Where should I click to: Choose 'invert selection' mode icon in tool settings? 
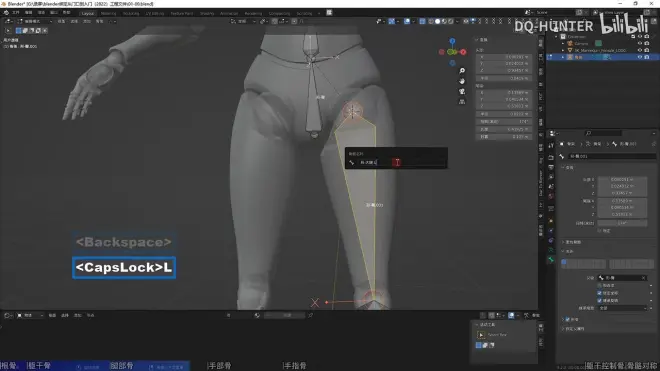38,30
